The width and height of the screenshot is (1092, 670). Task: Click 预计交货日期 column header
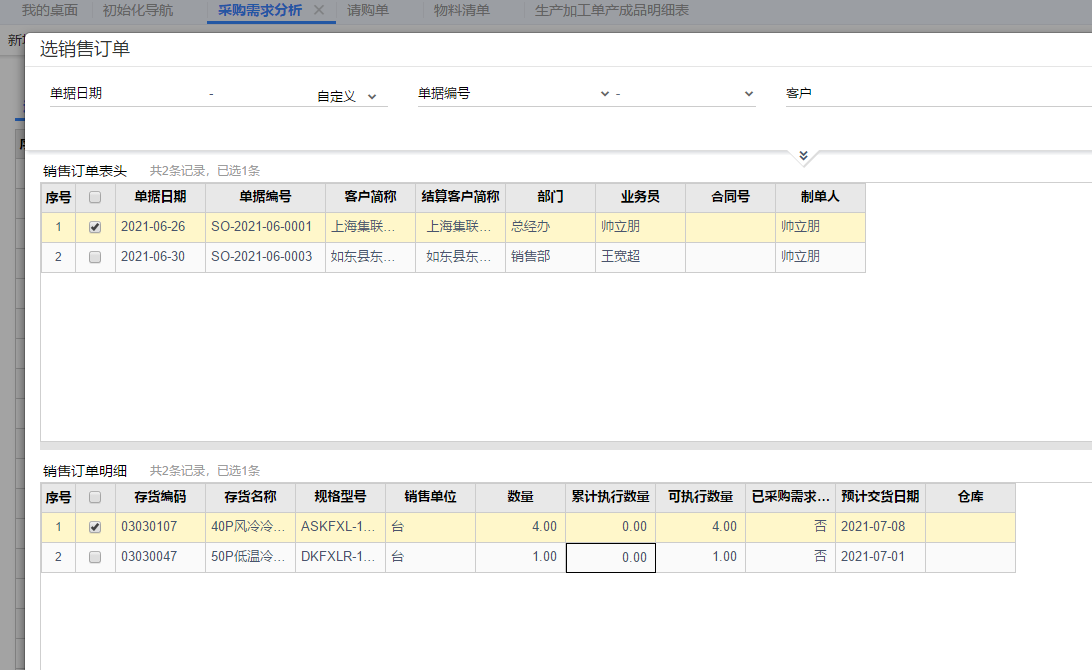coord(880,497)
